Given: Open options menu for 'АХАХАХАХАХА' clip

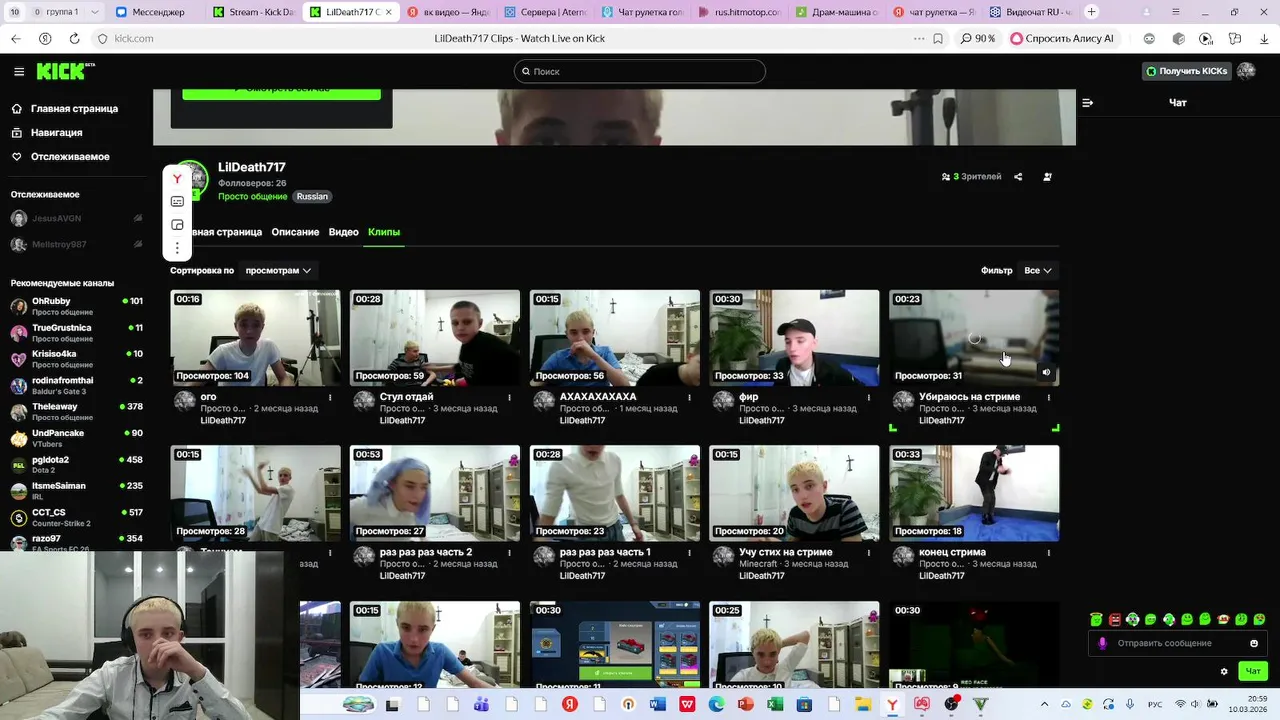Looking at the screenshot, I should [689, 398].
